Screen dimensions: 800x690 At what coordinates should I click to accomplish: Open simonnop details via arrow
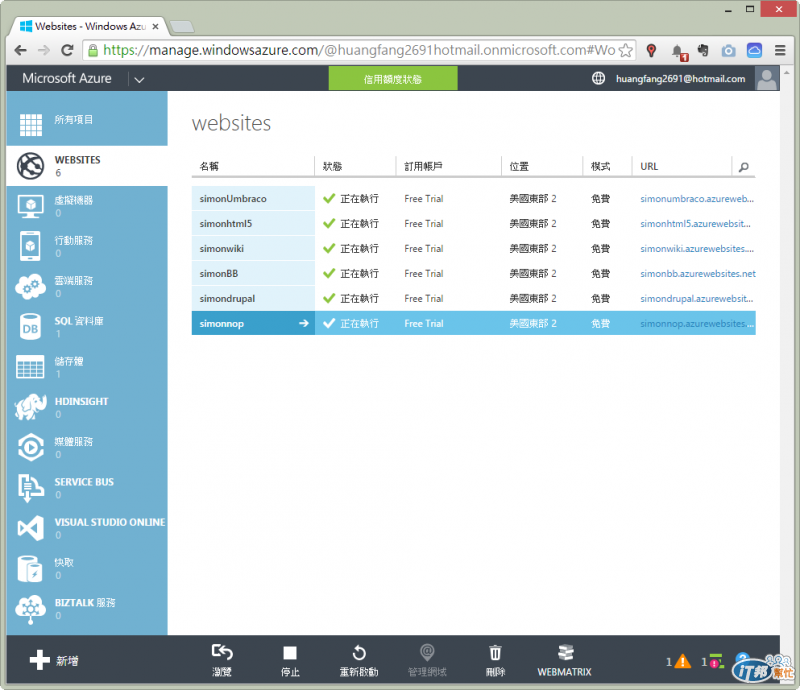coord(304,323)
